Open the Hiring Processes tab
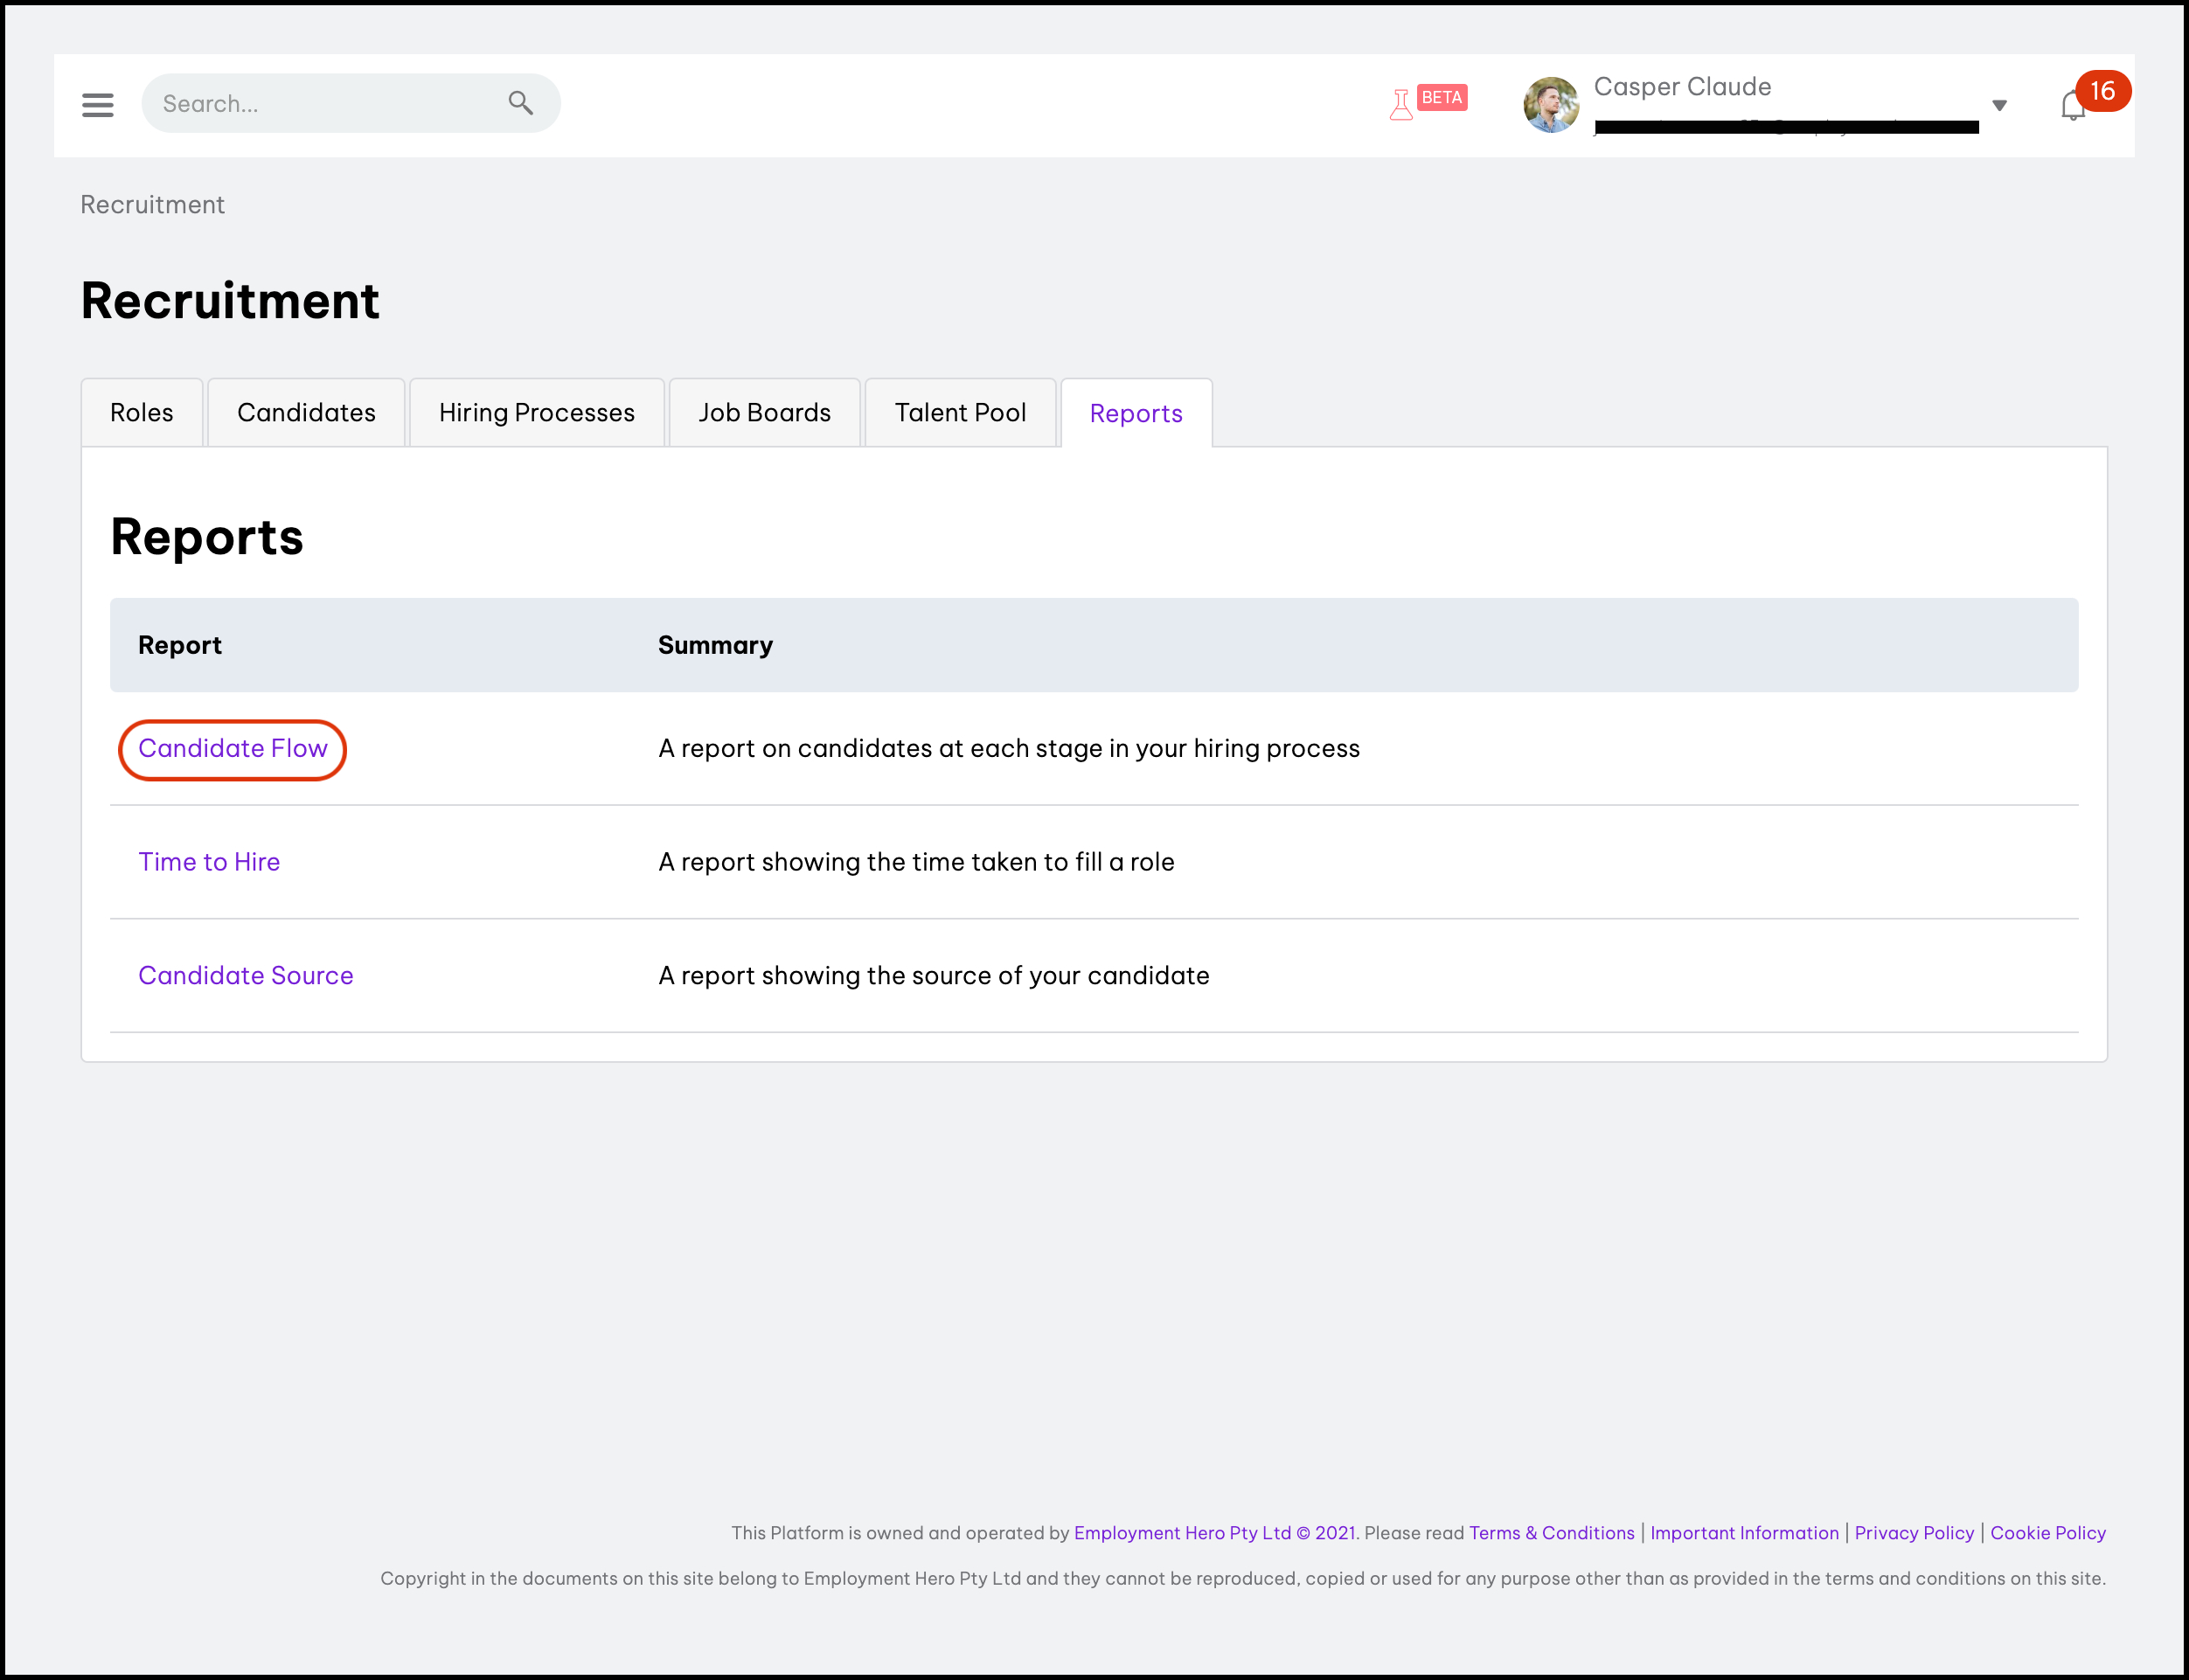The height and width of the screenshot is (1680, 2189). pos(536,413)
